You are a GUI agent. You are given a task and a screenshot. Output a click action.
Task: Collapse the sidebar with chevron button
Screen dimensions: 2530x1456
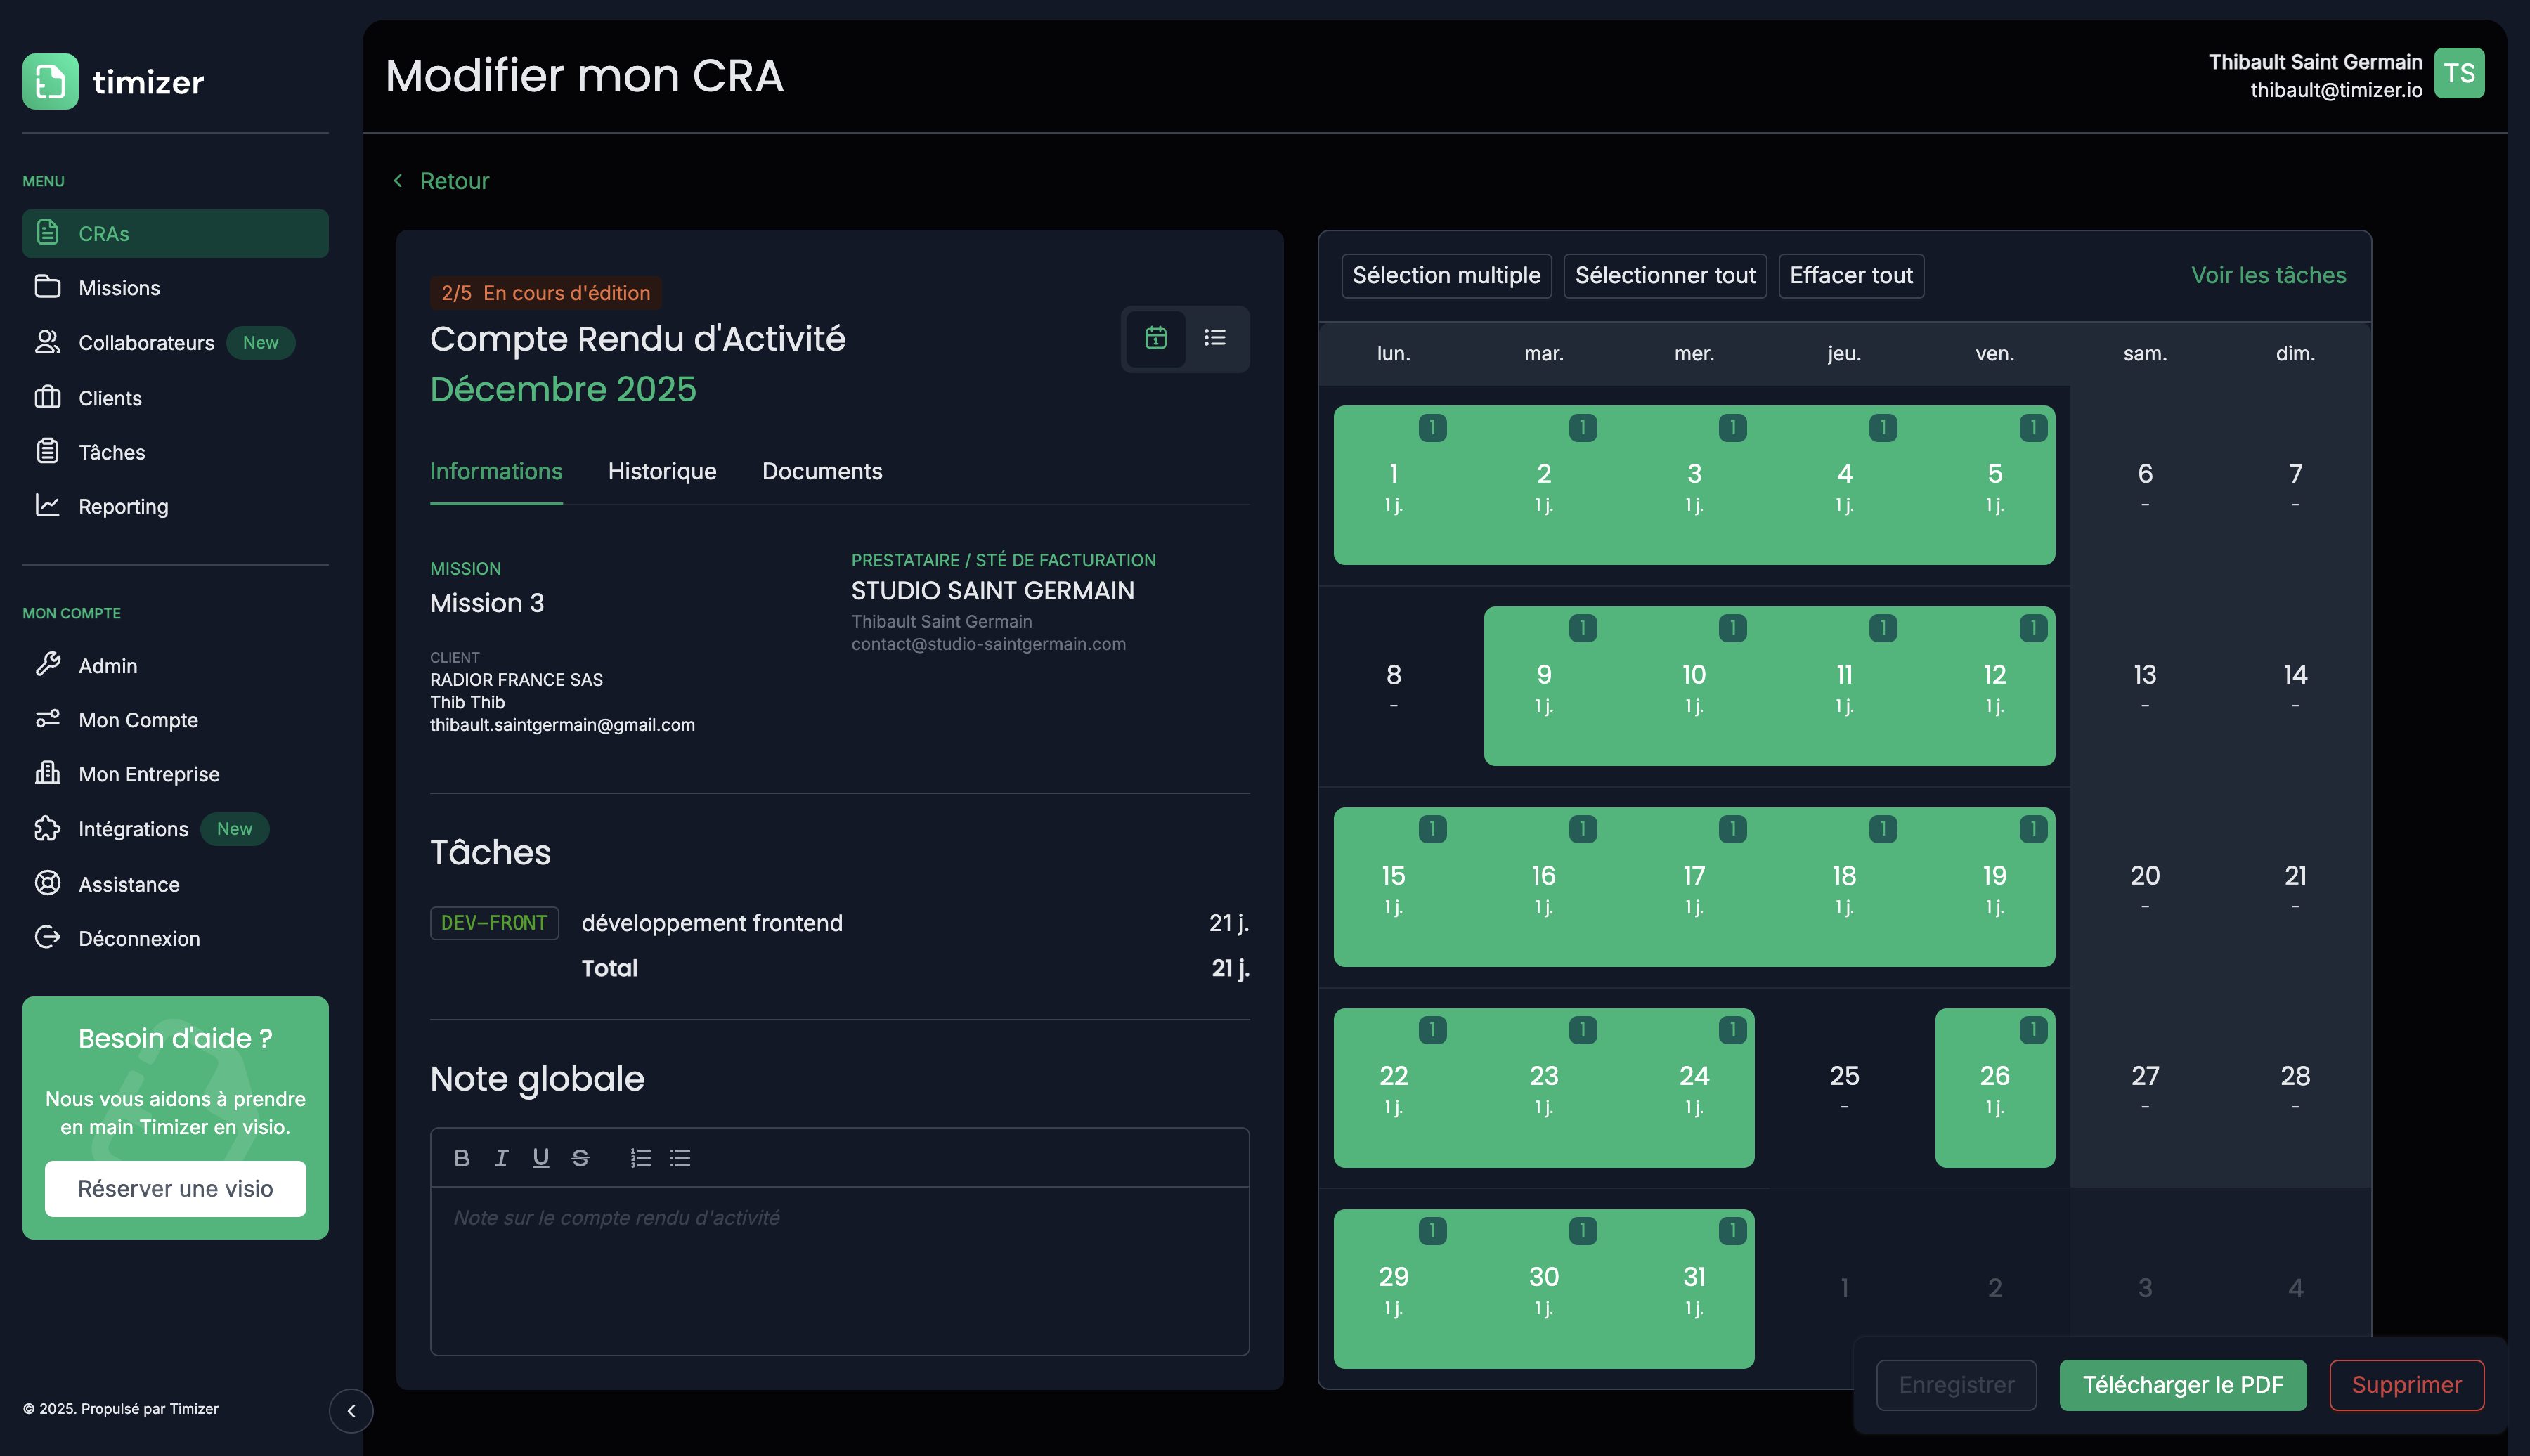[x=351, y=1410]
